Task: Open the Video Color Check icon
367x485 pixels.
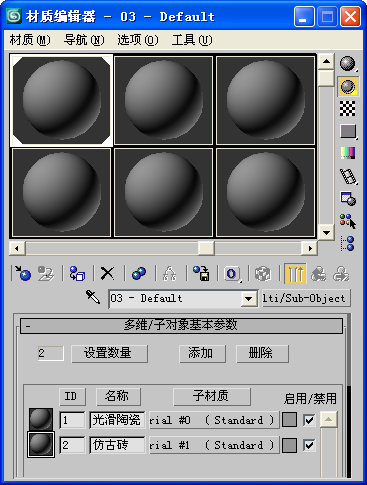Action: click(x=348, y=153)
